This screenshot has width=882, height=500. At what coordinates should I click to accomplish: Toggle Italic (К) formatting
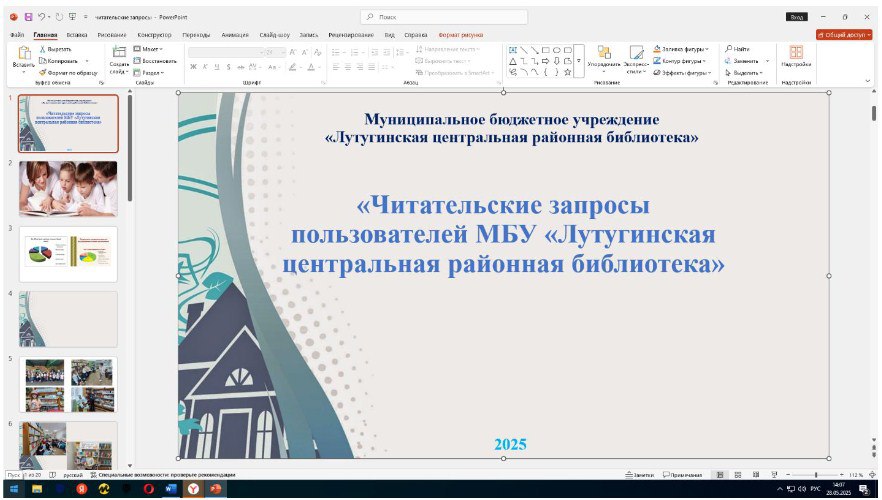[x=205, y=67]
